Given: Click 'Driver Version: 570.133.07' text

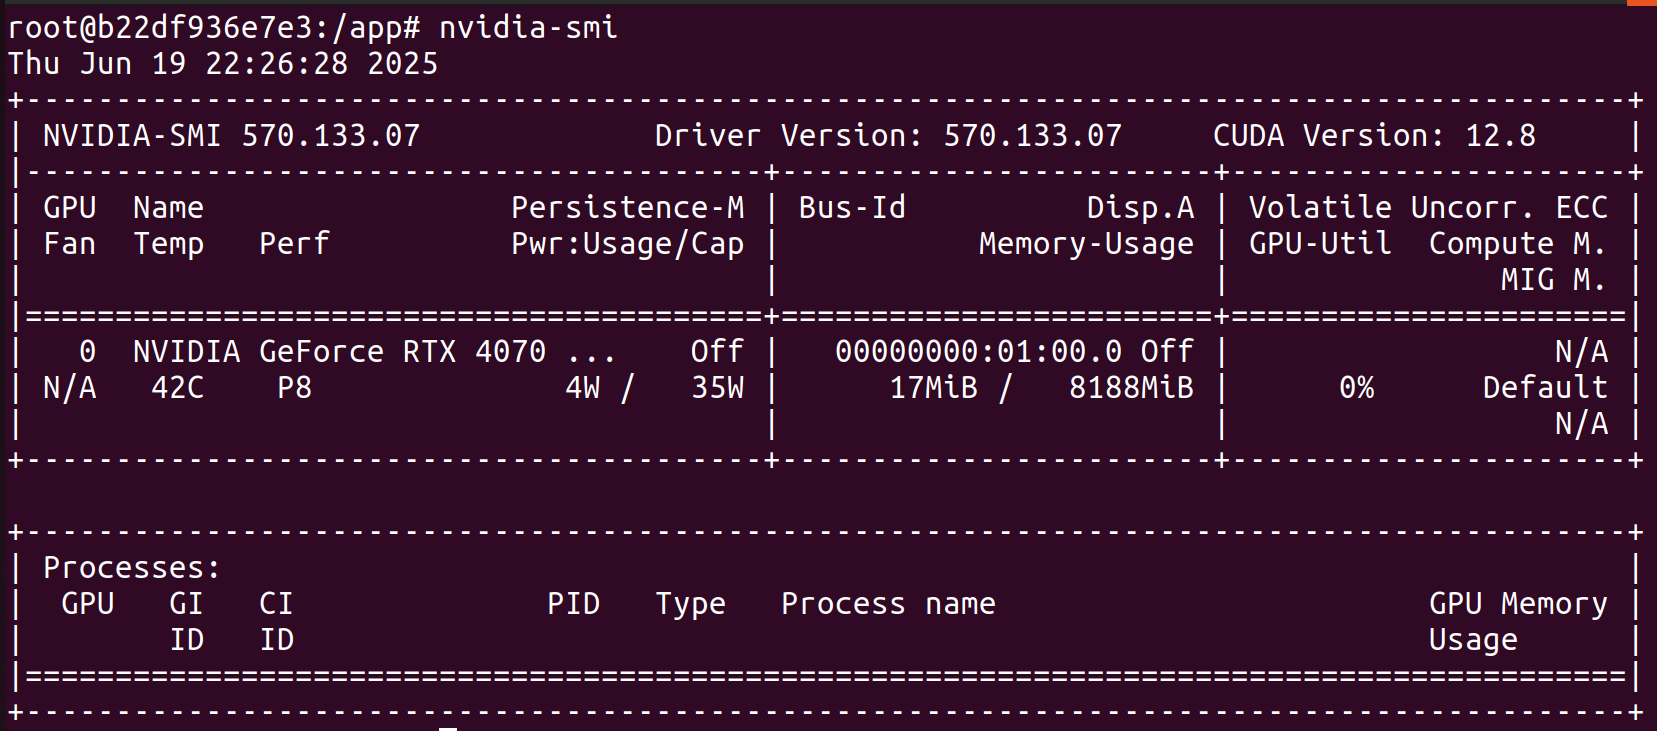Looking at the screenshot, I should coord(888,135).
